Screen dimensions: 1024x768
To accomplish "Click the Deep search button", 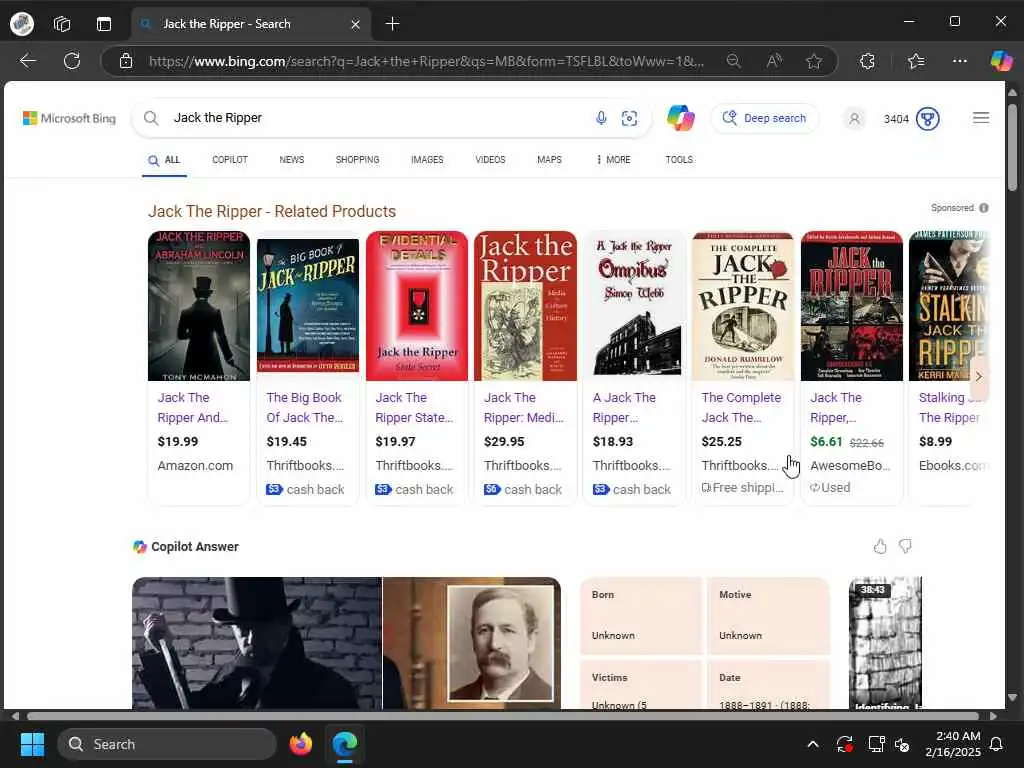I will [764, 118].
